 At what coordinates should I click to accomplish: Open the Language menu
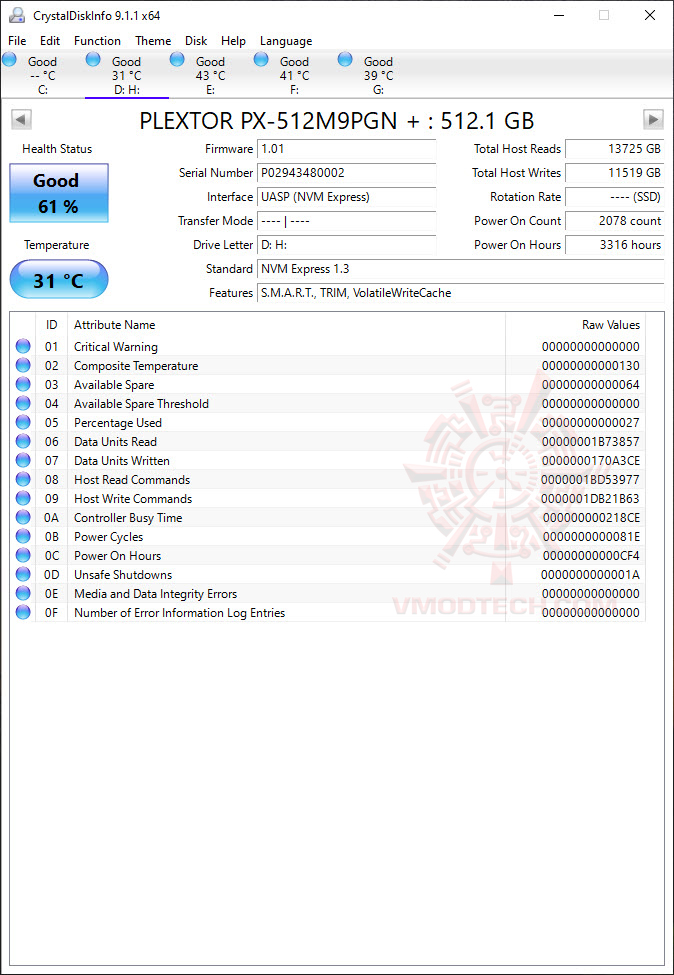click(286, 41)
